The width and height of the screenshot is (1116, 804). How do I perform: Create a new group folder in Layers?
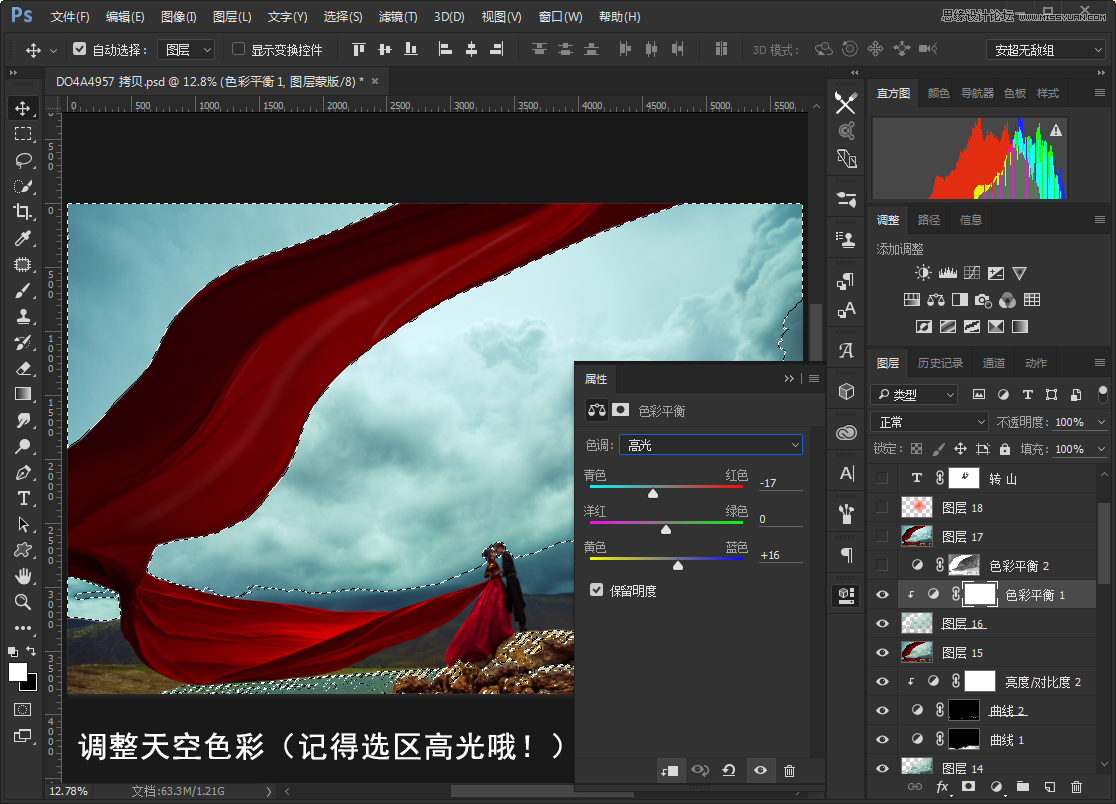[1023, 787]
